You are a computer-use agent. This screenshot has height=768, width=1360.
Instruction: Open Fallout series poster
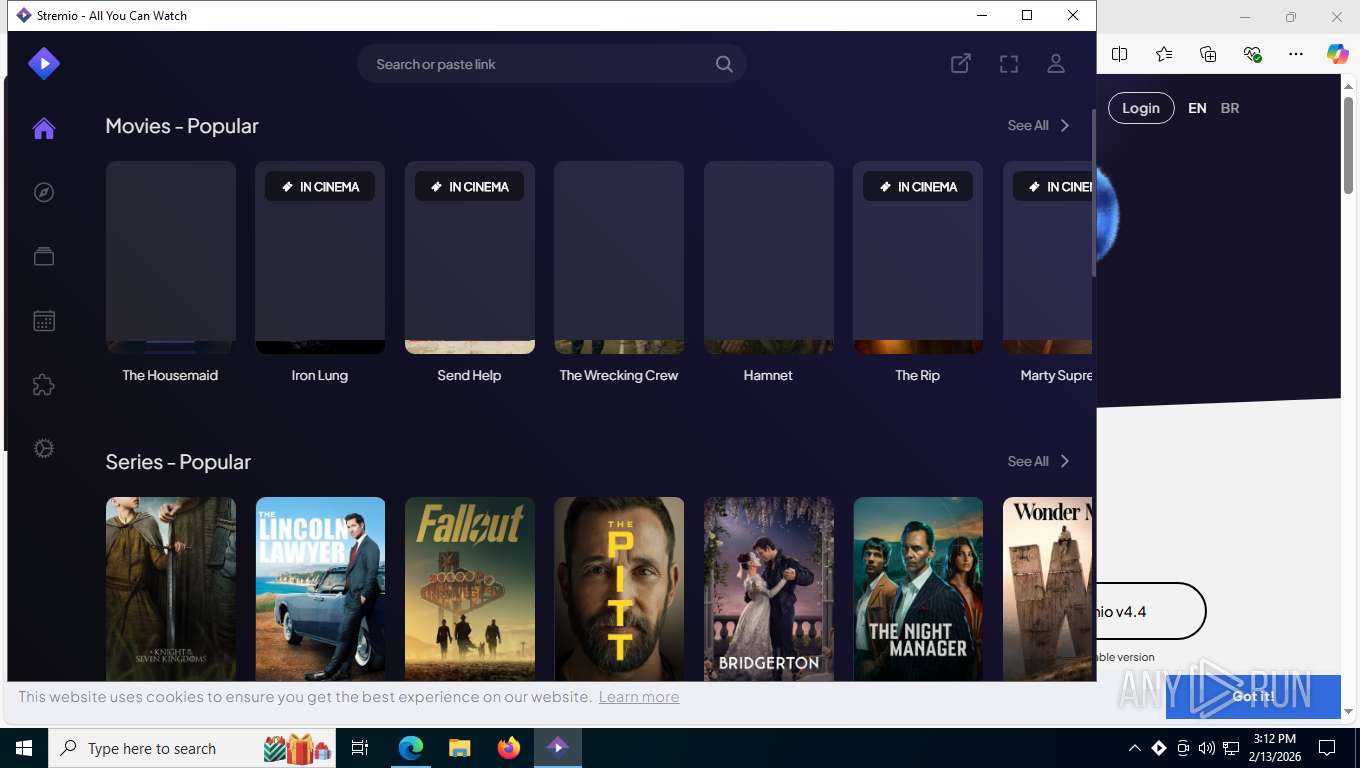point(470,589)
